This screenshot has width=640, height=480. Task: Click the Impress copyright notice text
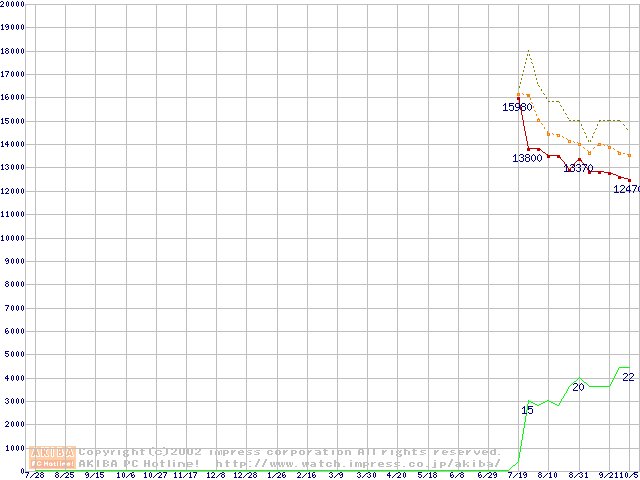290,452
